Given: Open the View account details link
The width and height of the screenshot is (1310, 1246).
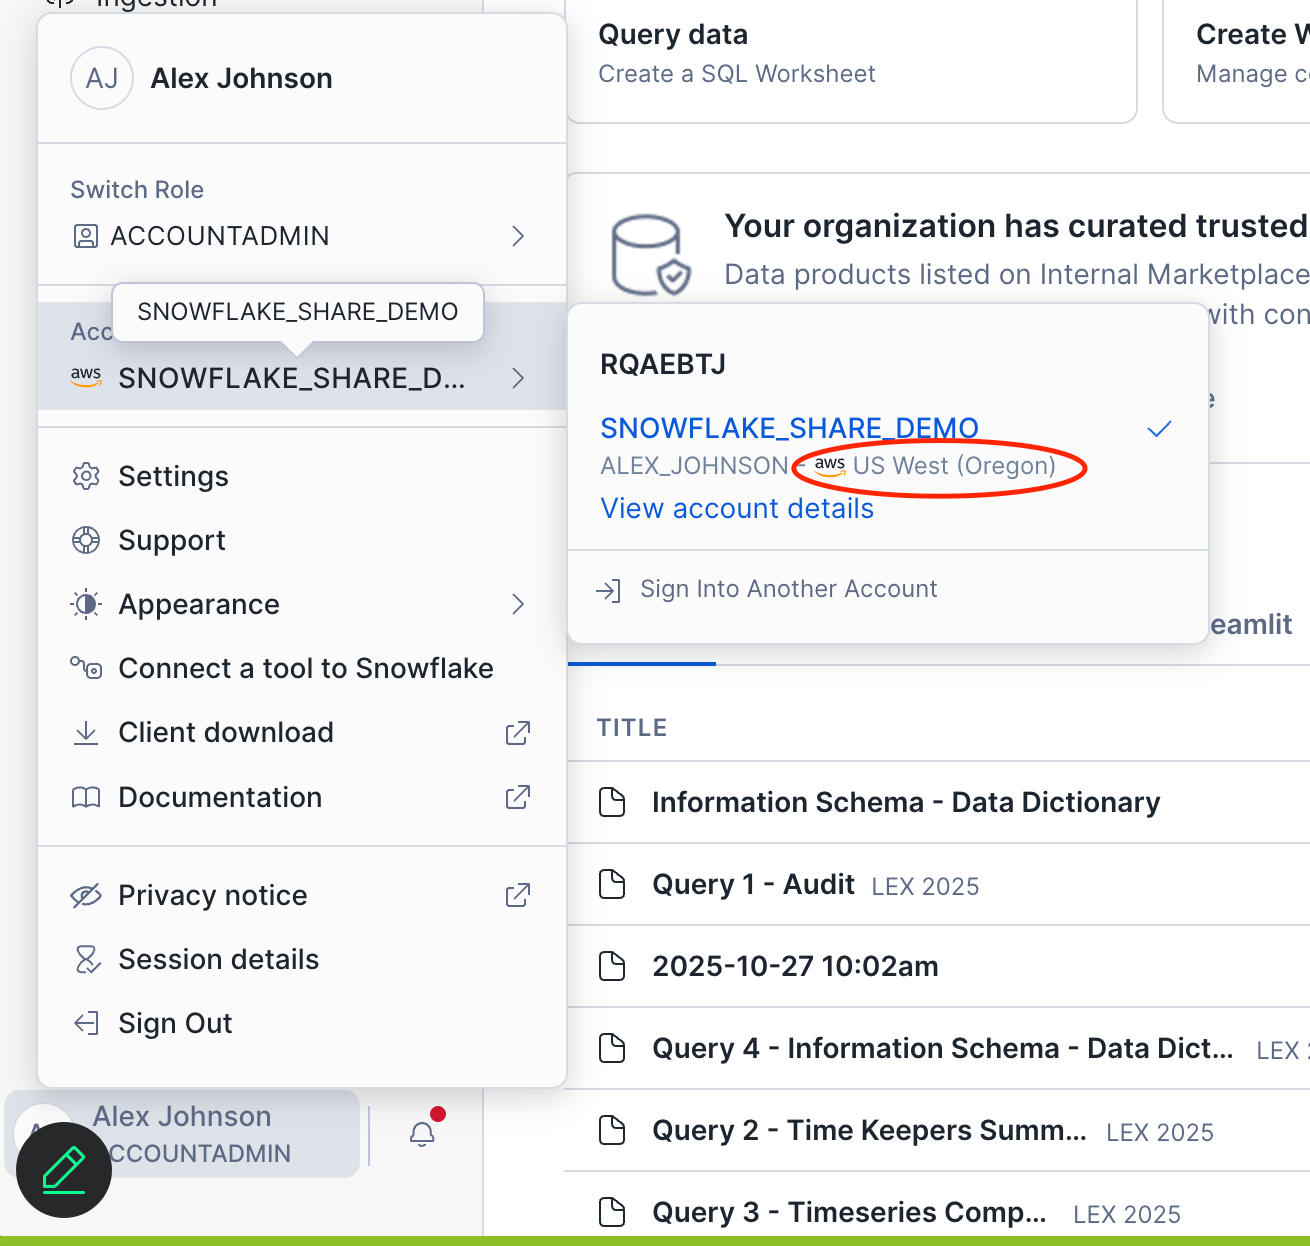Looking at the screenshot, I should point(736,508).
